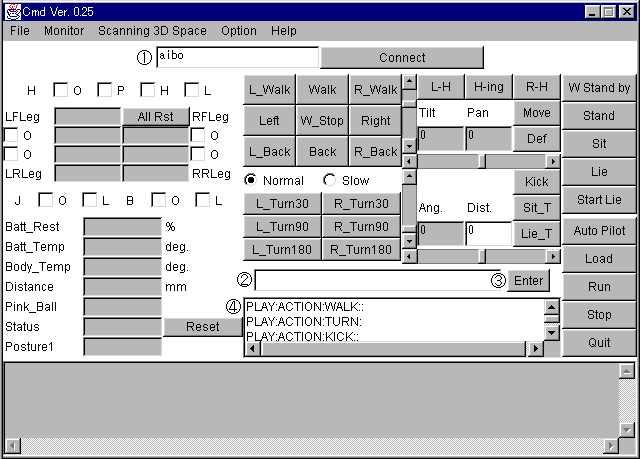Click the All Rst button
This screenshot has width=640, height=459.
[x=155, y=116]
